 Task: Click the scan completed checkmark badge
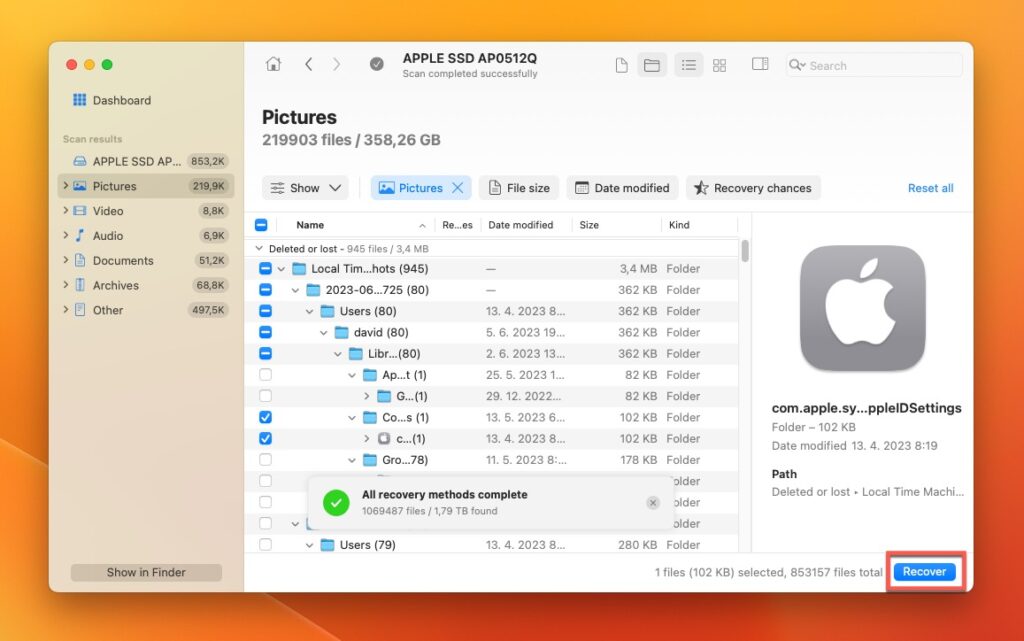(377, 63)
